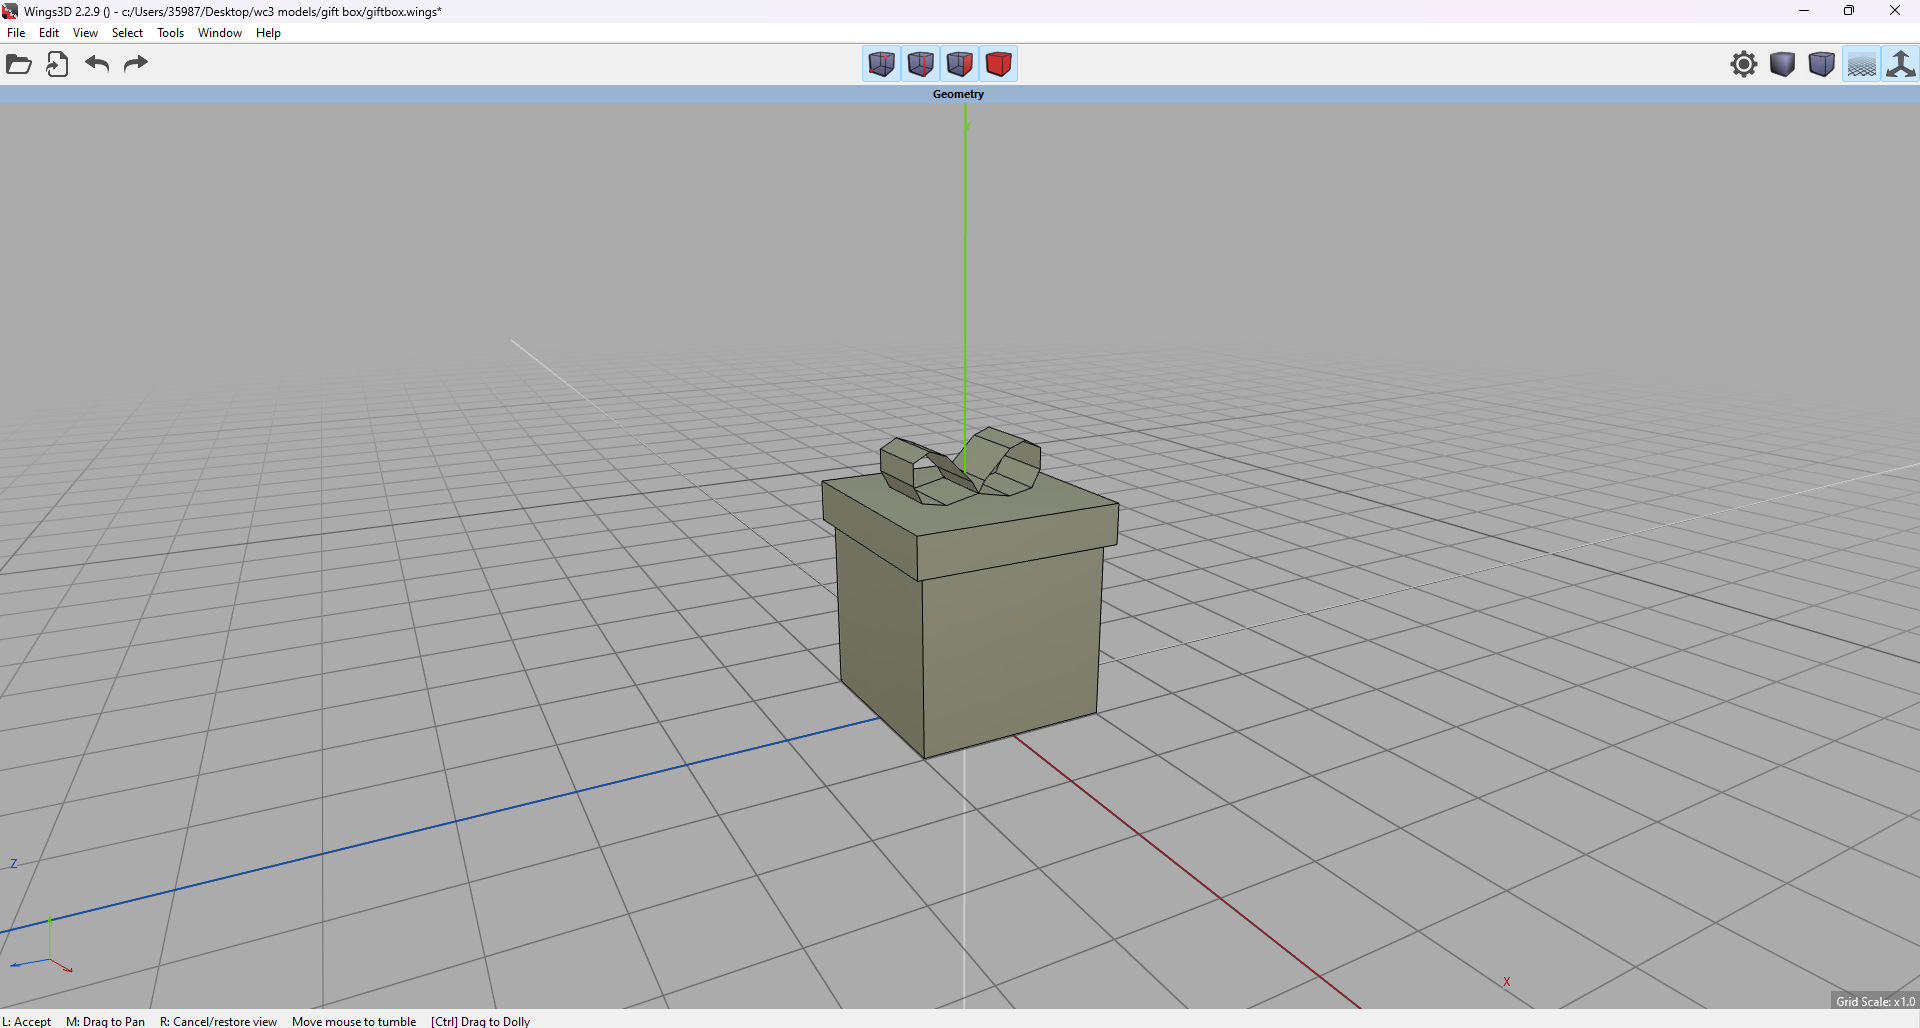Click 'L: Accept' status bar text
The height and width of the screenshot is (1028, 1920).
(27, 1021)
